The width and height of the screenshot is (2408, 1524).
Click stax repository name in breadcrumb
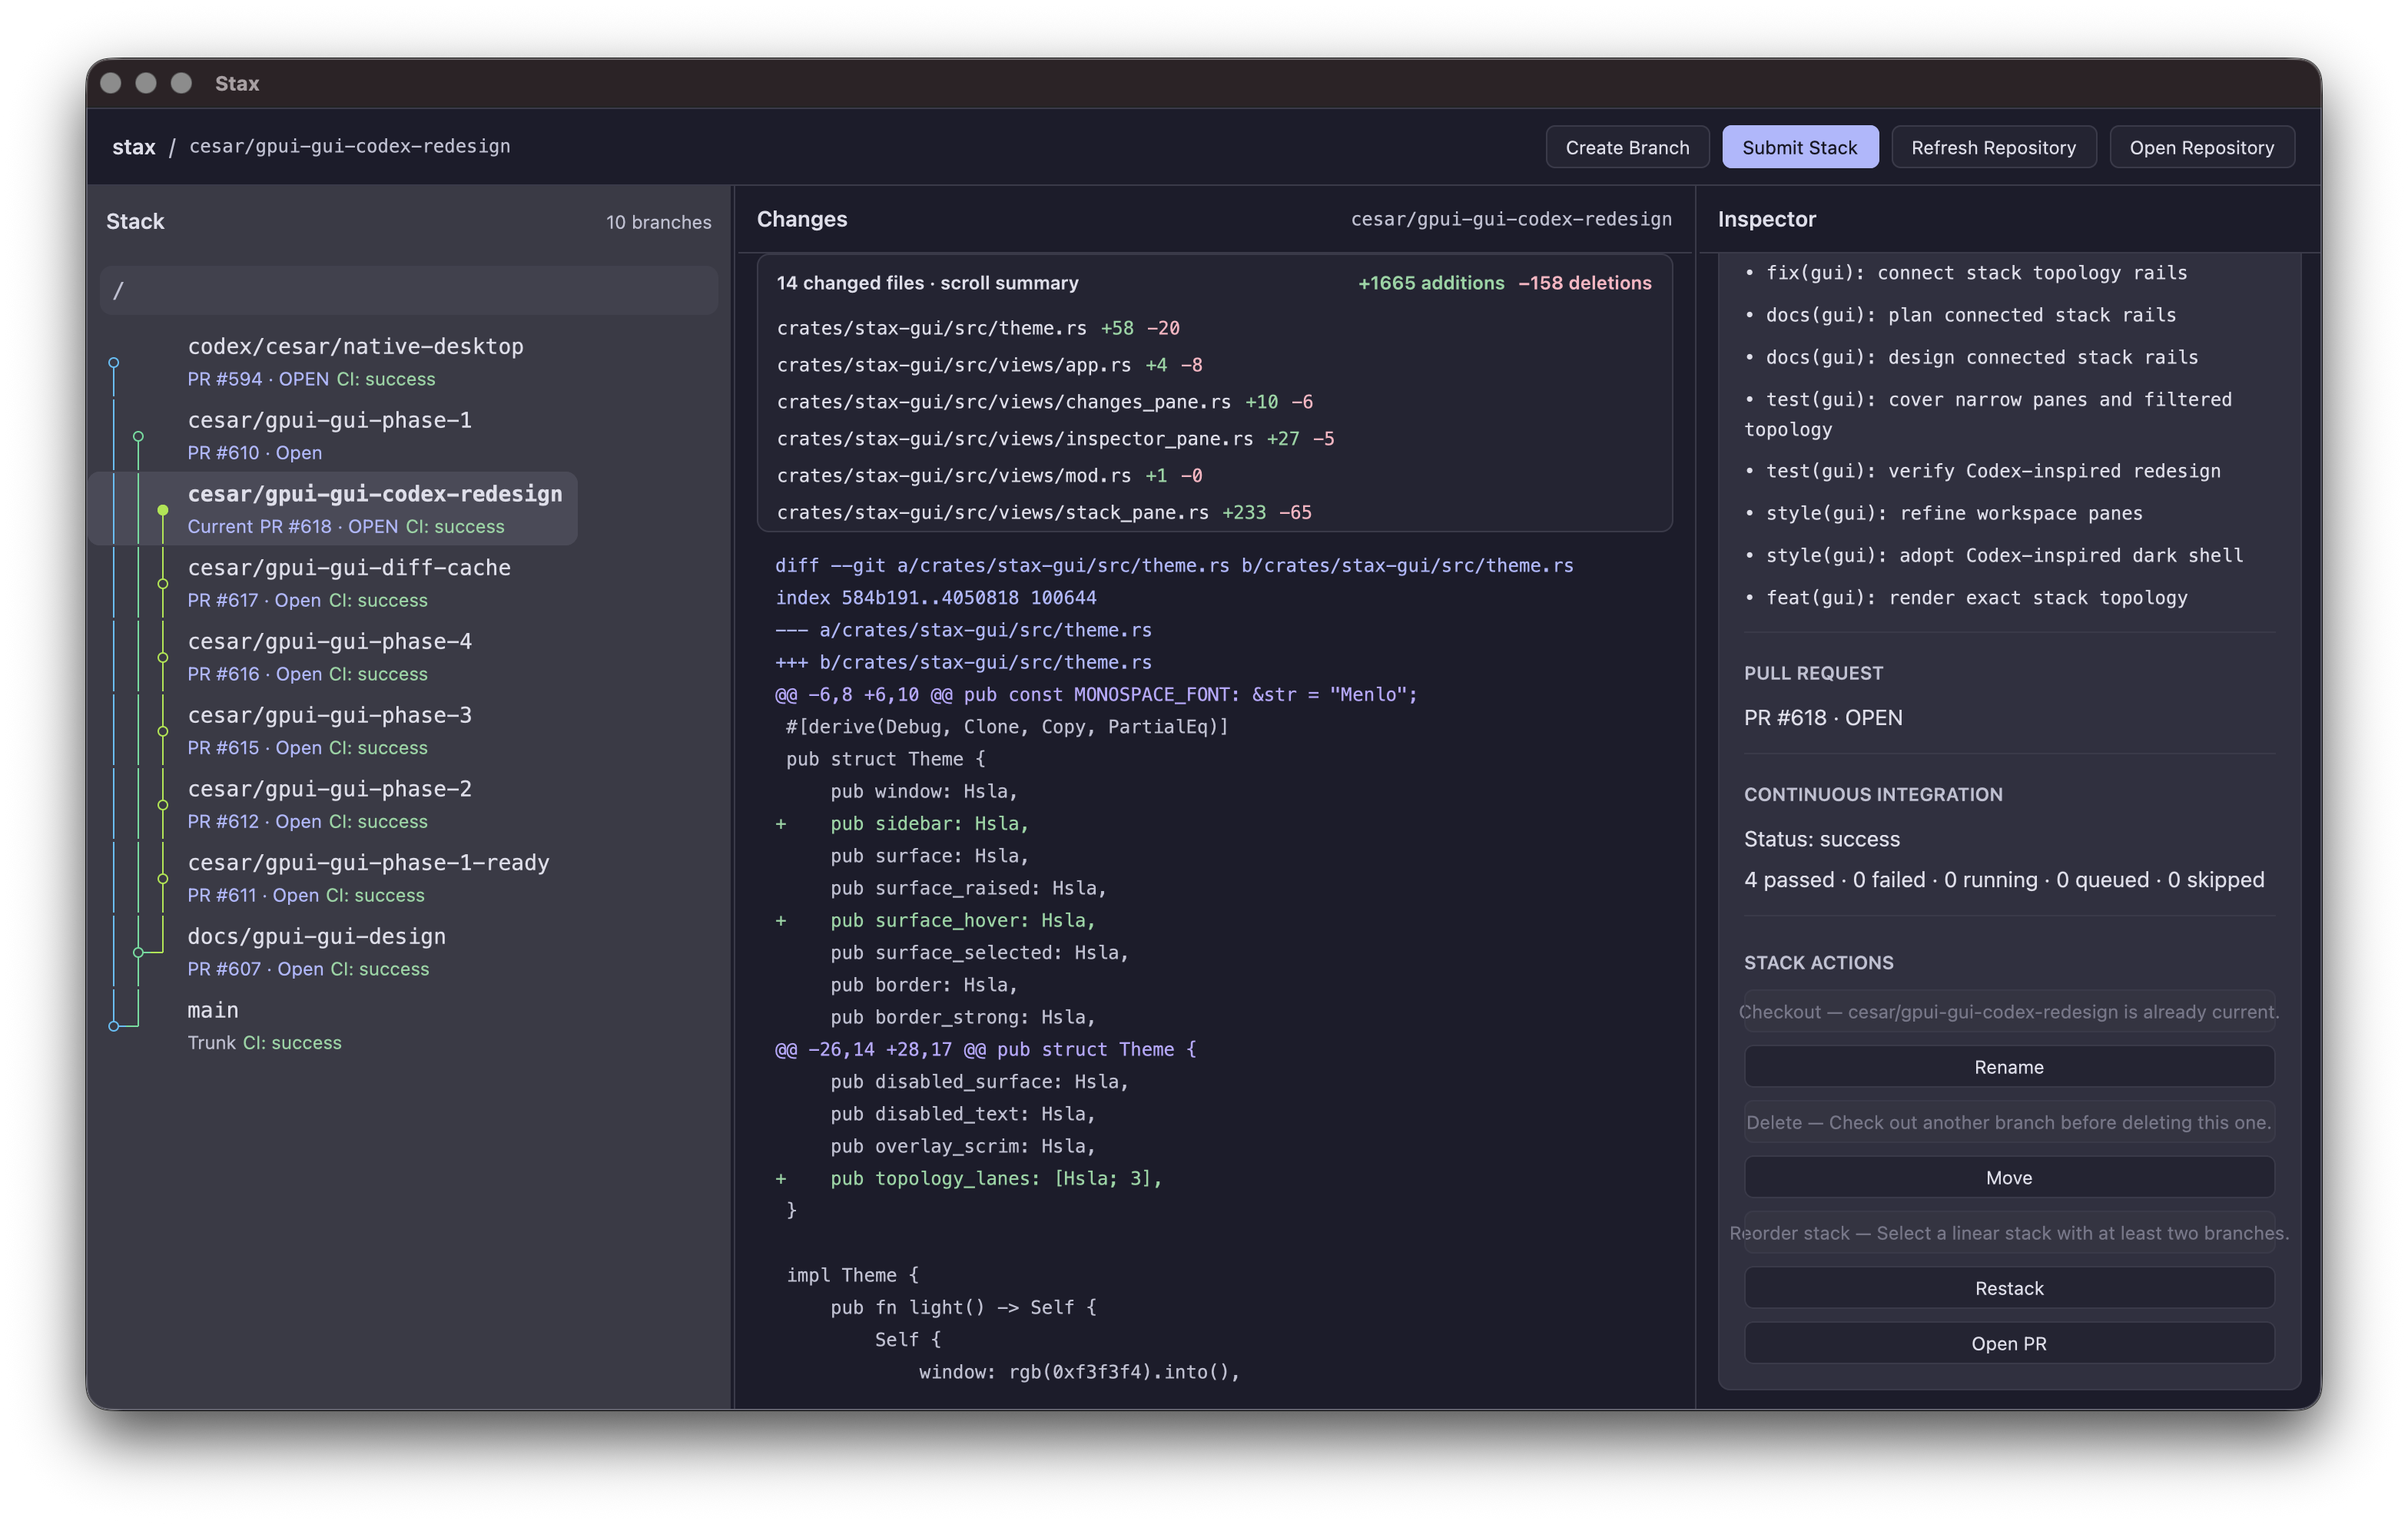coord(134,147)
